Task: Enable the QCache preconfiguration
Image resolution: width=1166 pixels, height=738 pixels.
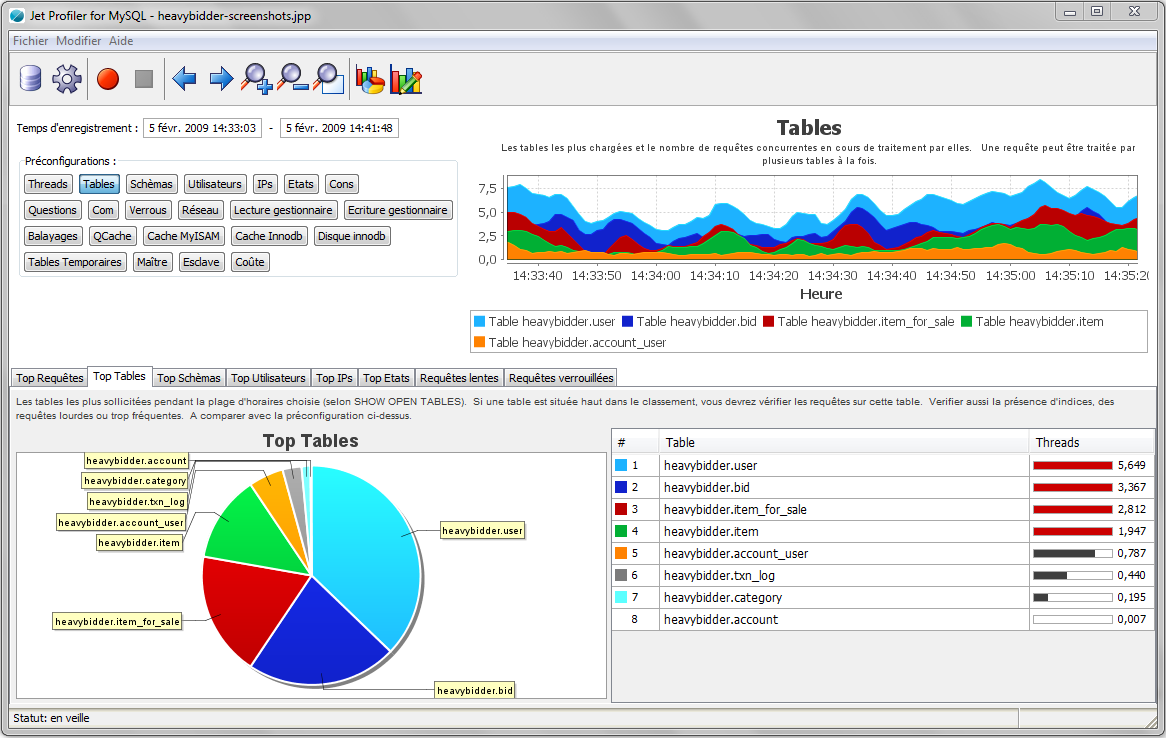Action: pyautogui.click(x=111, y=236)
